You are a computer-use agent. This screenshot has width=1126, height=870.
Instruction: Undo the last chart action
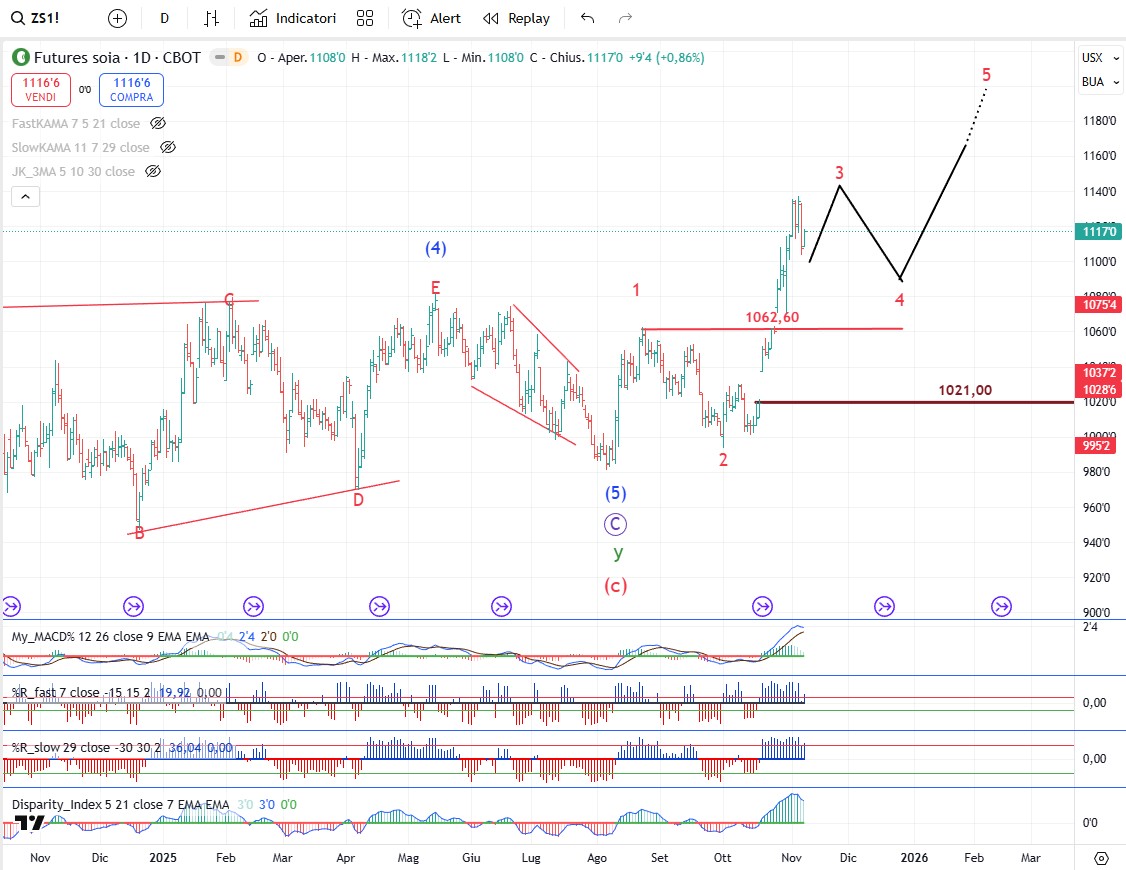click(587, 19)
